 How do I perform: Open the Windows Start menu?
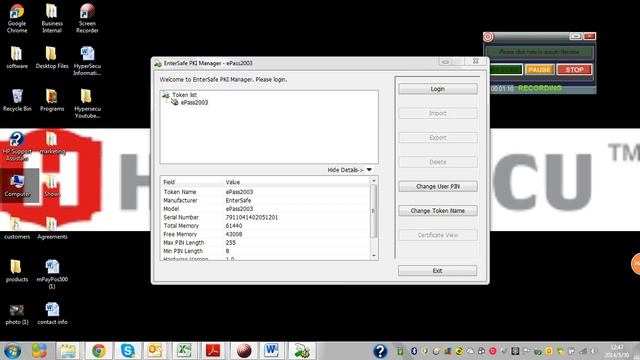12,351
